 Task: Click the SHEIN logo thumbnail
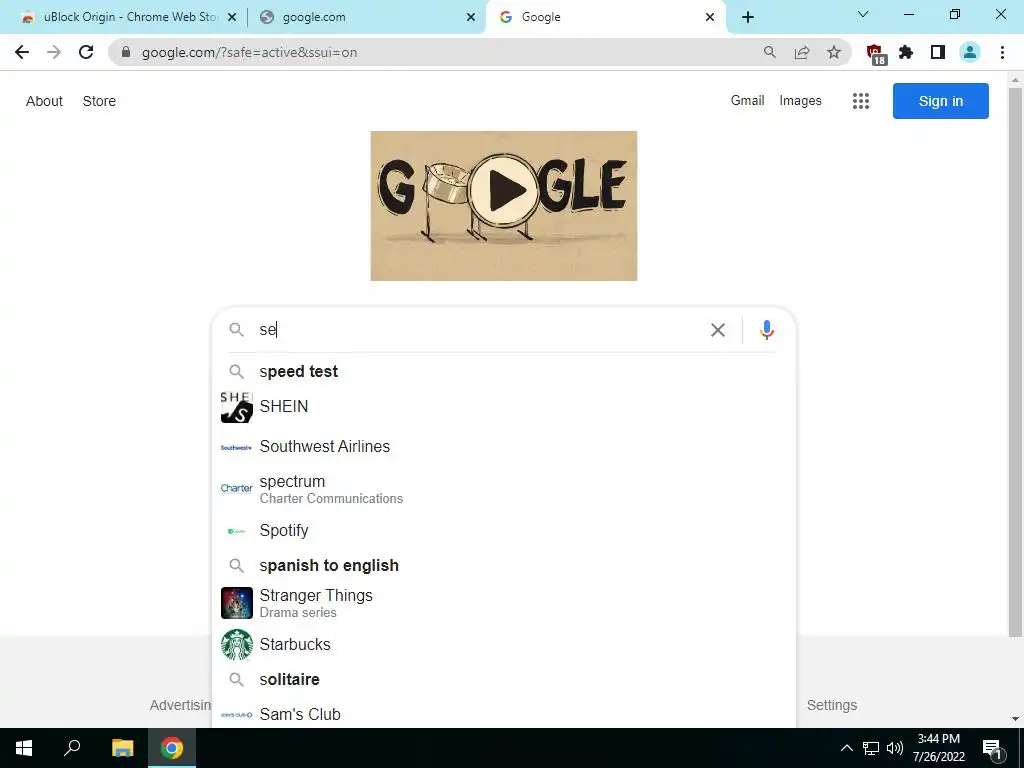click(x=236, y=407)
